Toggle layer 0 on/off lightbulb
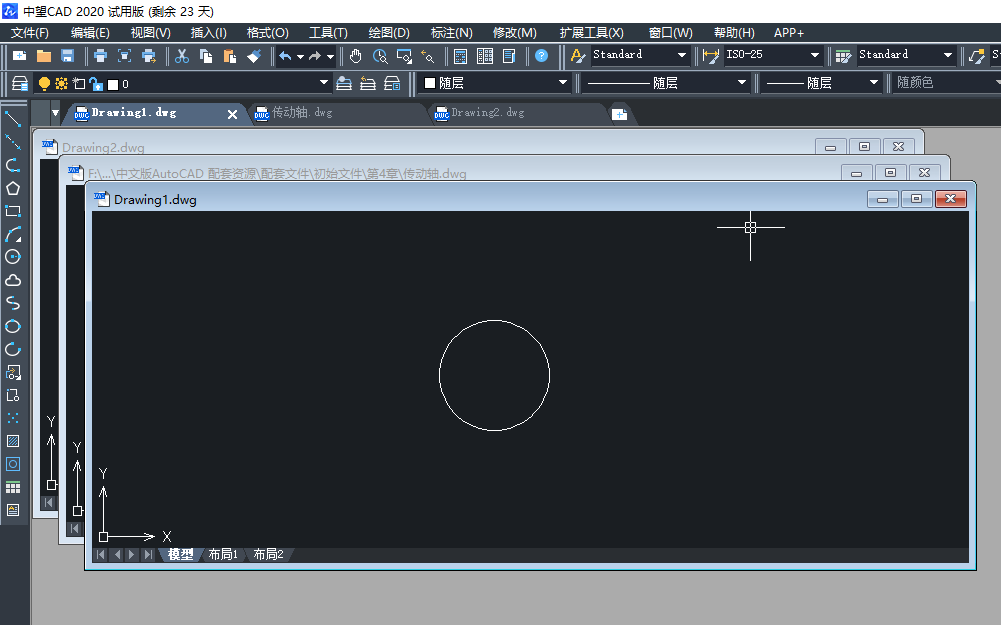Screen dimensions: 1001x625 (45, 84)
